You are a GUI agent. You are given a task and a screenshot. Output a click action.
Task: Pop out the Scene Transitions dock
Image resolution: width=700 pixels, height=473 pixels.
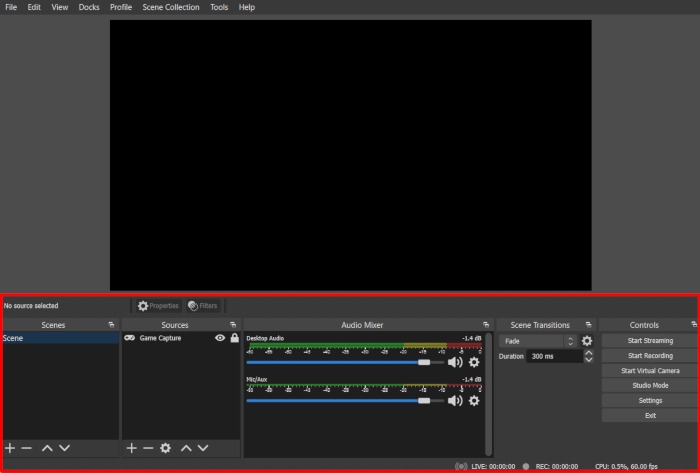589,325
